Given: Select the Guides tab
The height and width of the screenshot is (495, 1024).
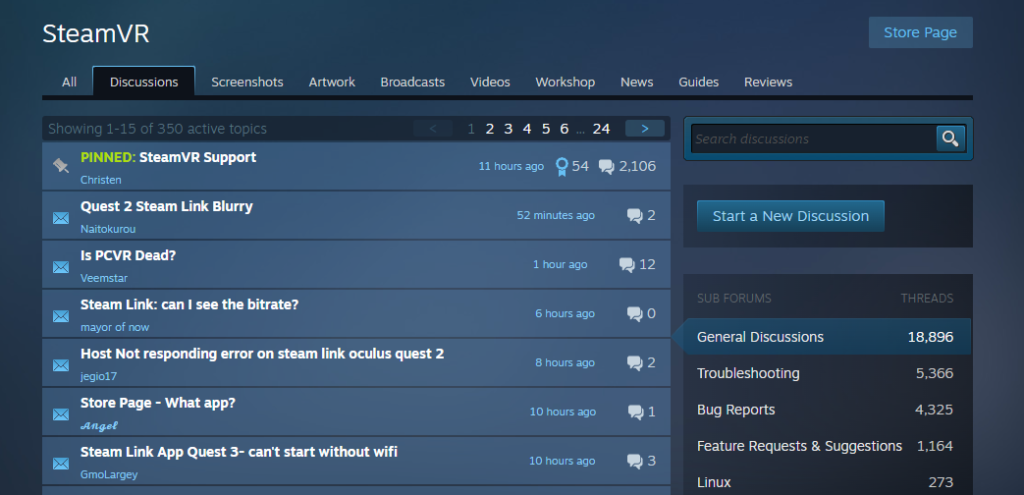Looking at the screenshot, I should 698,82.
